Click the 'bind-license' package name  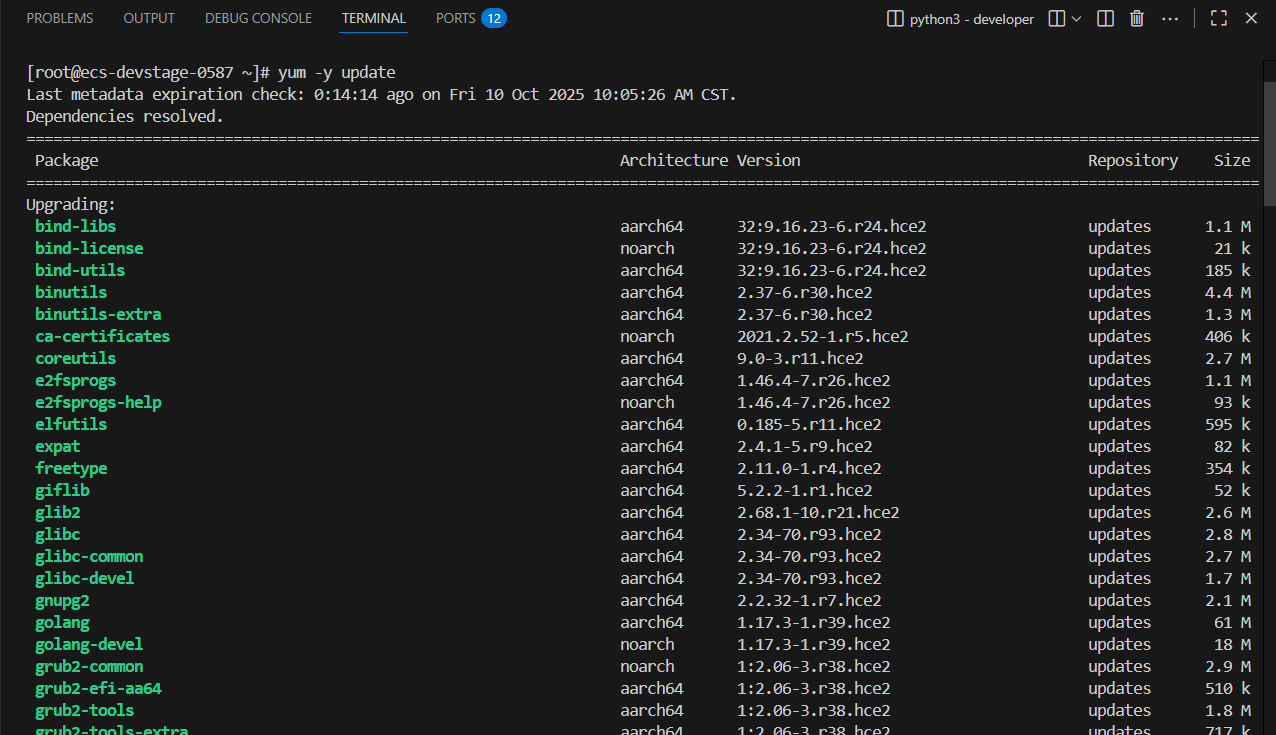(89, 248)
